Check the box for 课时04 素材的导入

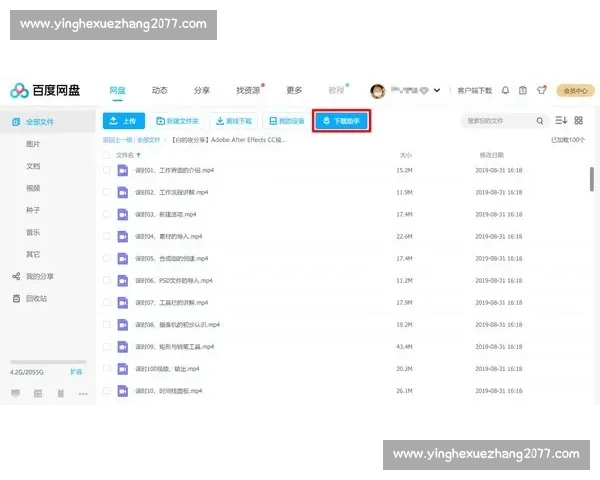107,236
